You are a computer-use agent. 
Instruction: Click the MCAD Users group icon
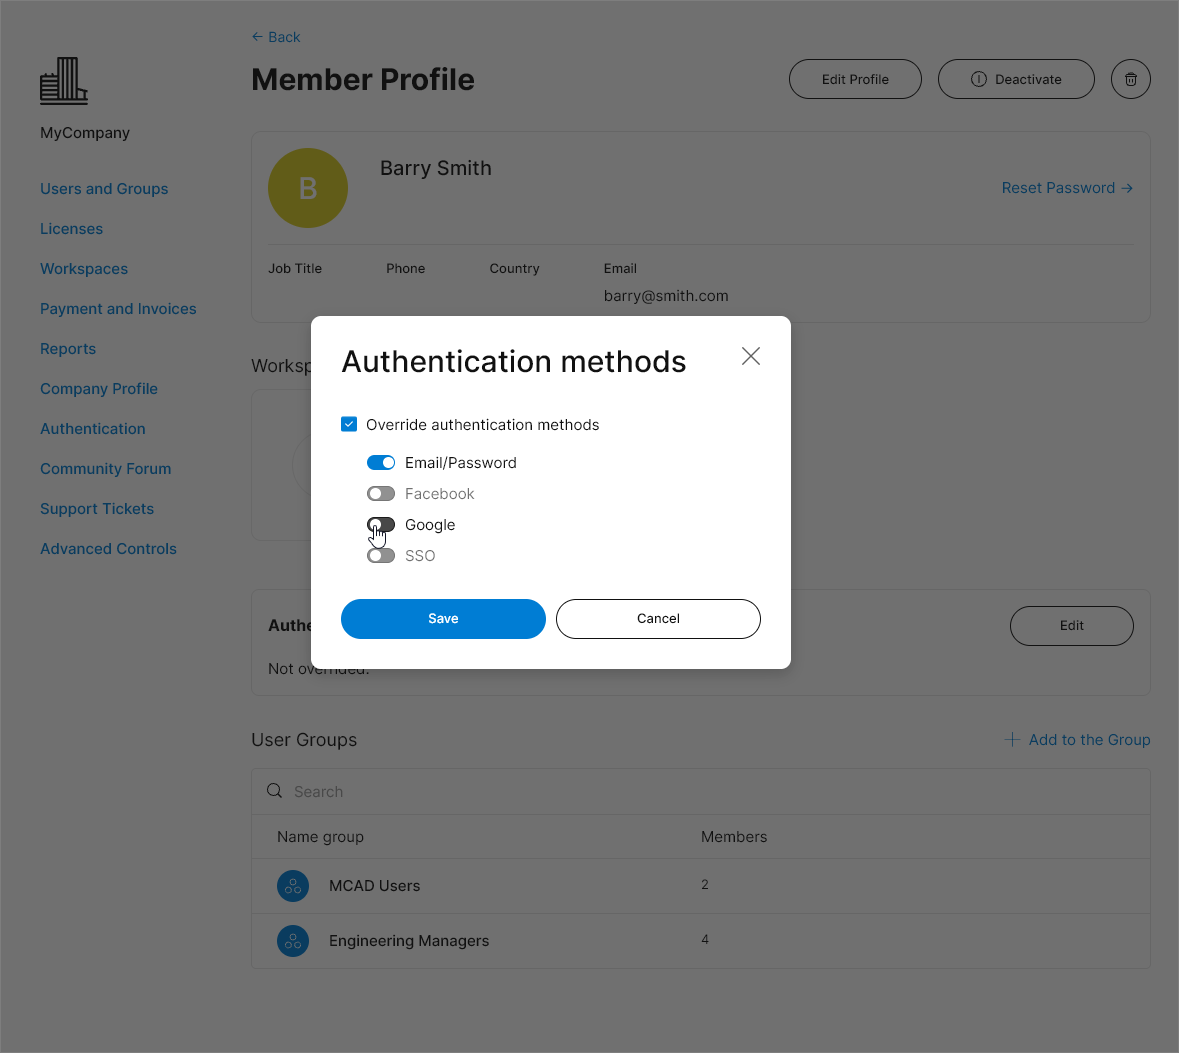click(x=293, y=886)
